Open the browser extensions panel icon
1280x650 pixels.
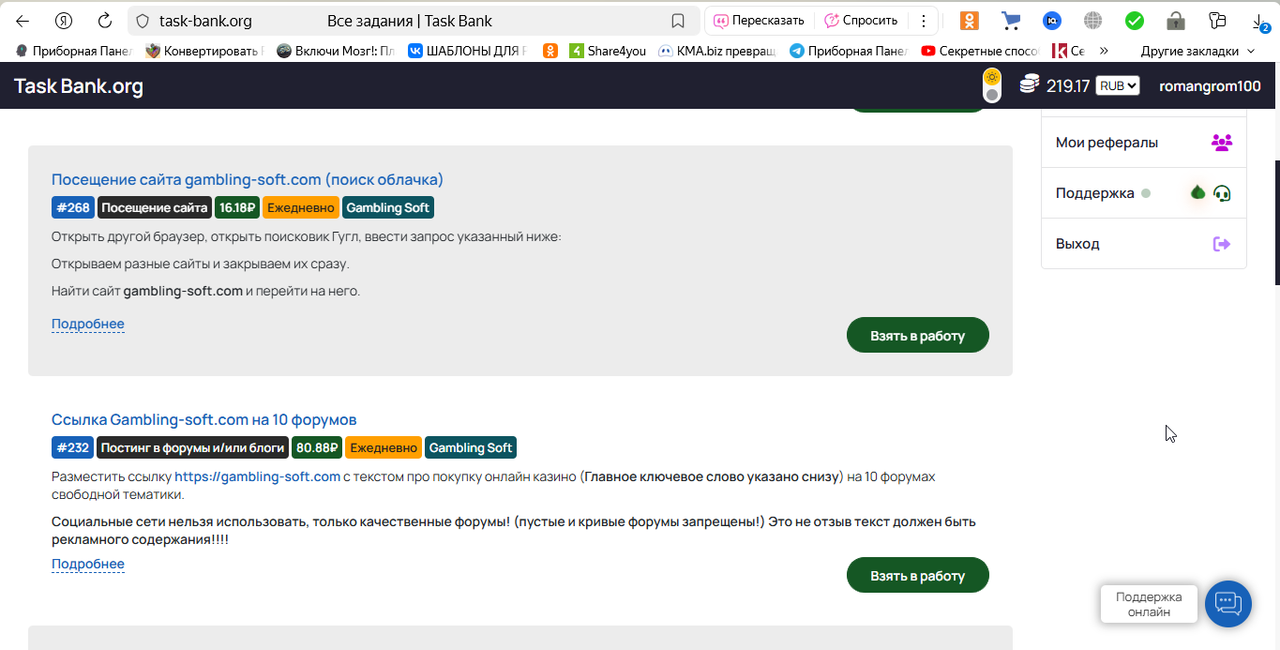1217,20
